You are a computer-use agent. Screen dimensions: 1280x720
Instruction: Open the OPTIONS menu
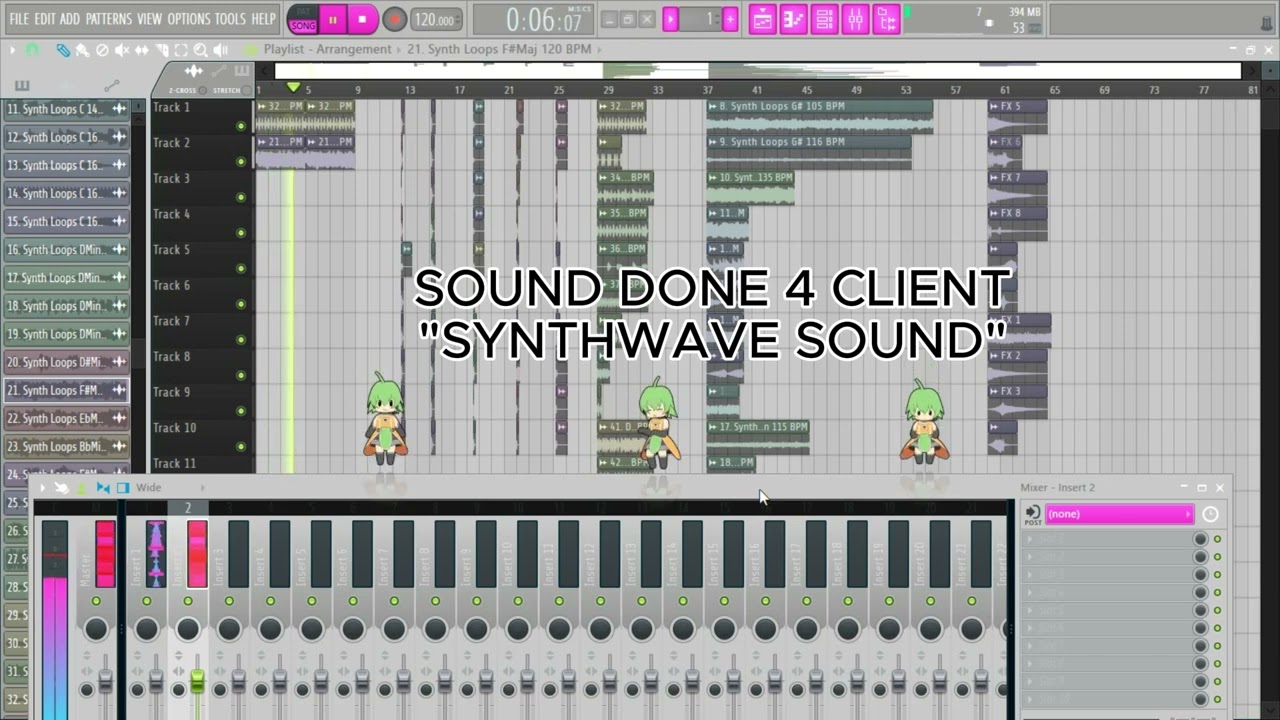189,19
